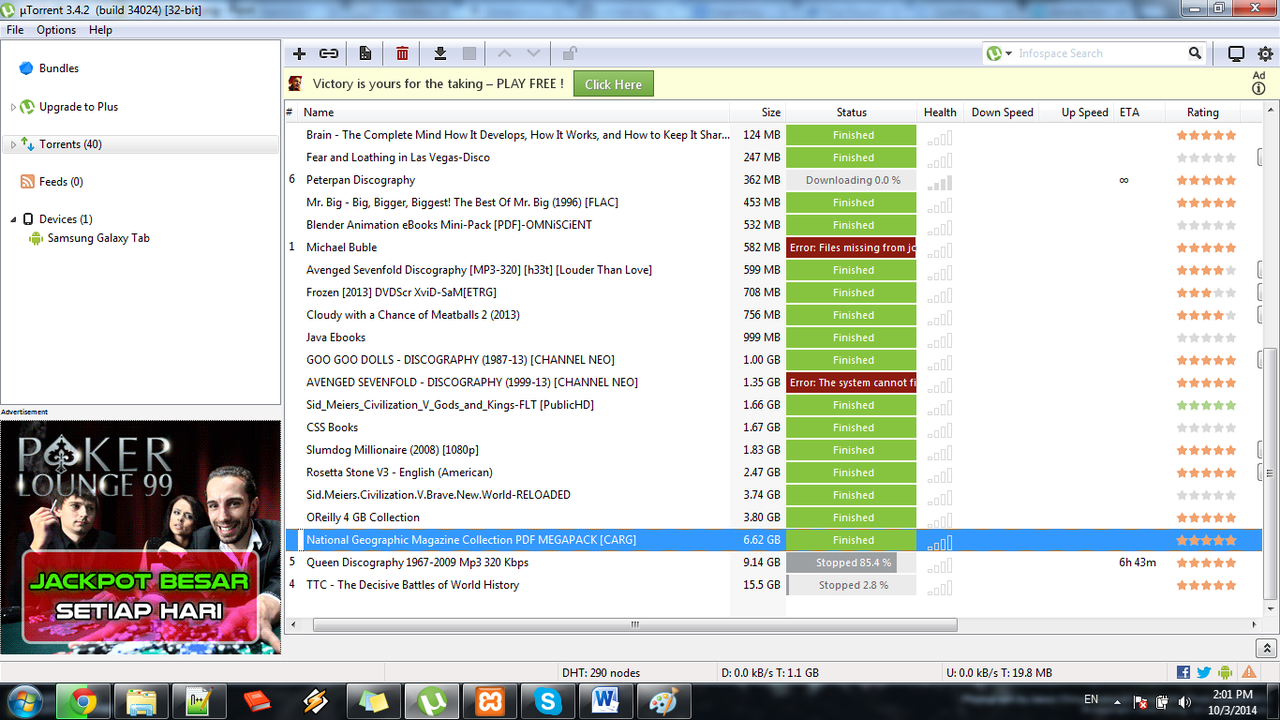Image resolution: width=1280 pixels, height=720 pixels.
Task: Select Samsung Galaxy Tab device
Action: pyautogui.click(x=98, y=238)
